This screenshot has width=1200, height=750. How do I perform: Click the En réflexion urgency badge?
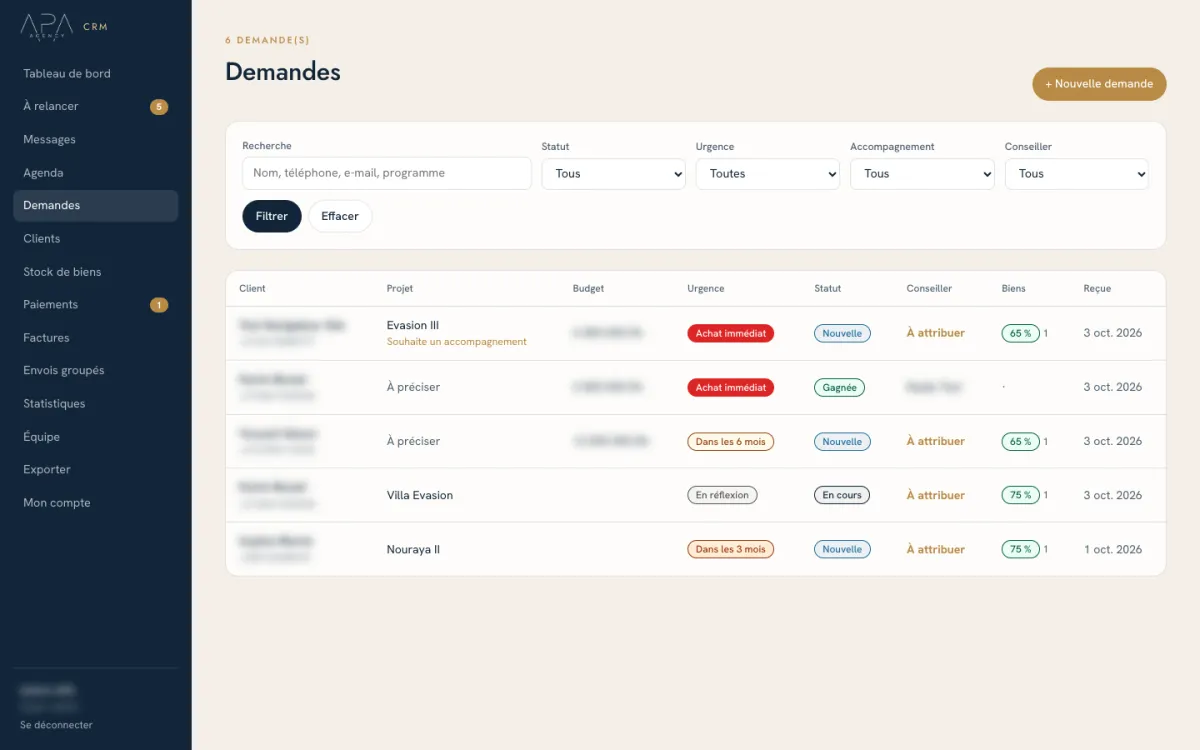pyautogui.click(x=722, y=495)
